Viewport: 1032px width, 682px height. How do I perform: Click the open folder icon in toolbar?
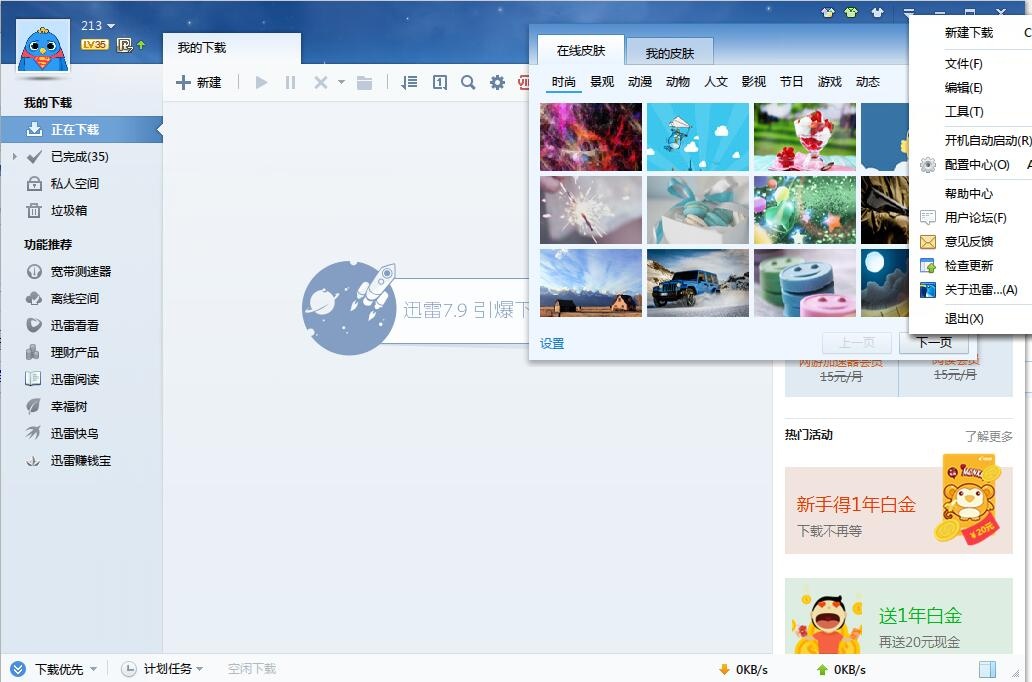coord(364,82)
